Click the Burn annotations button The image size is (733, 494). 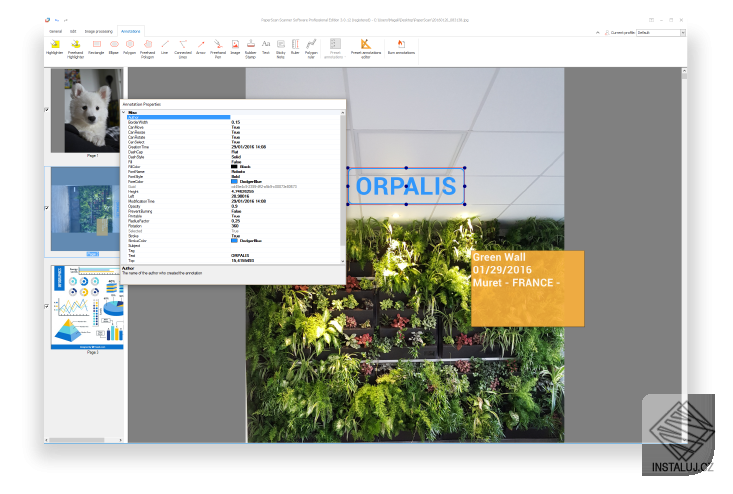click(401, 47)
